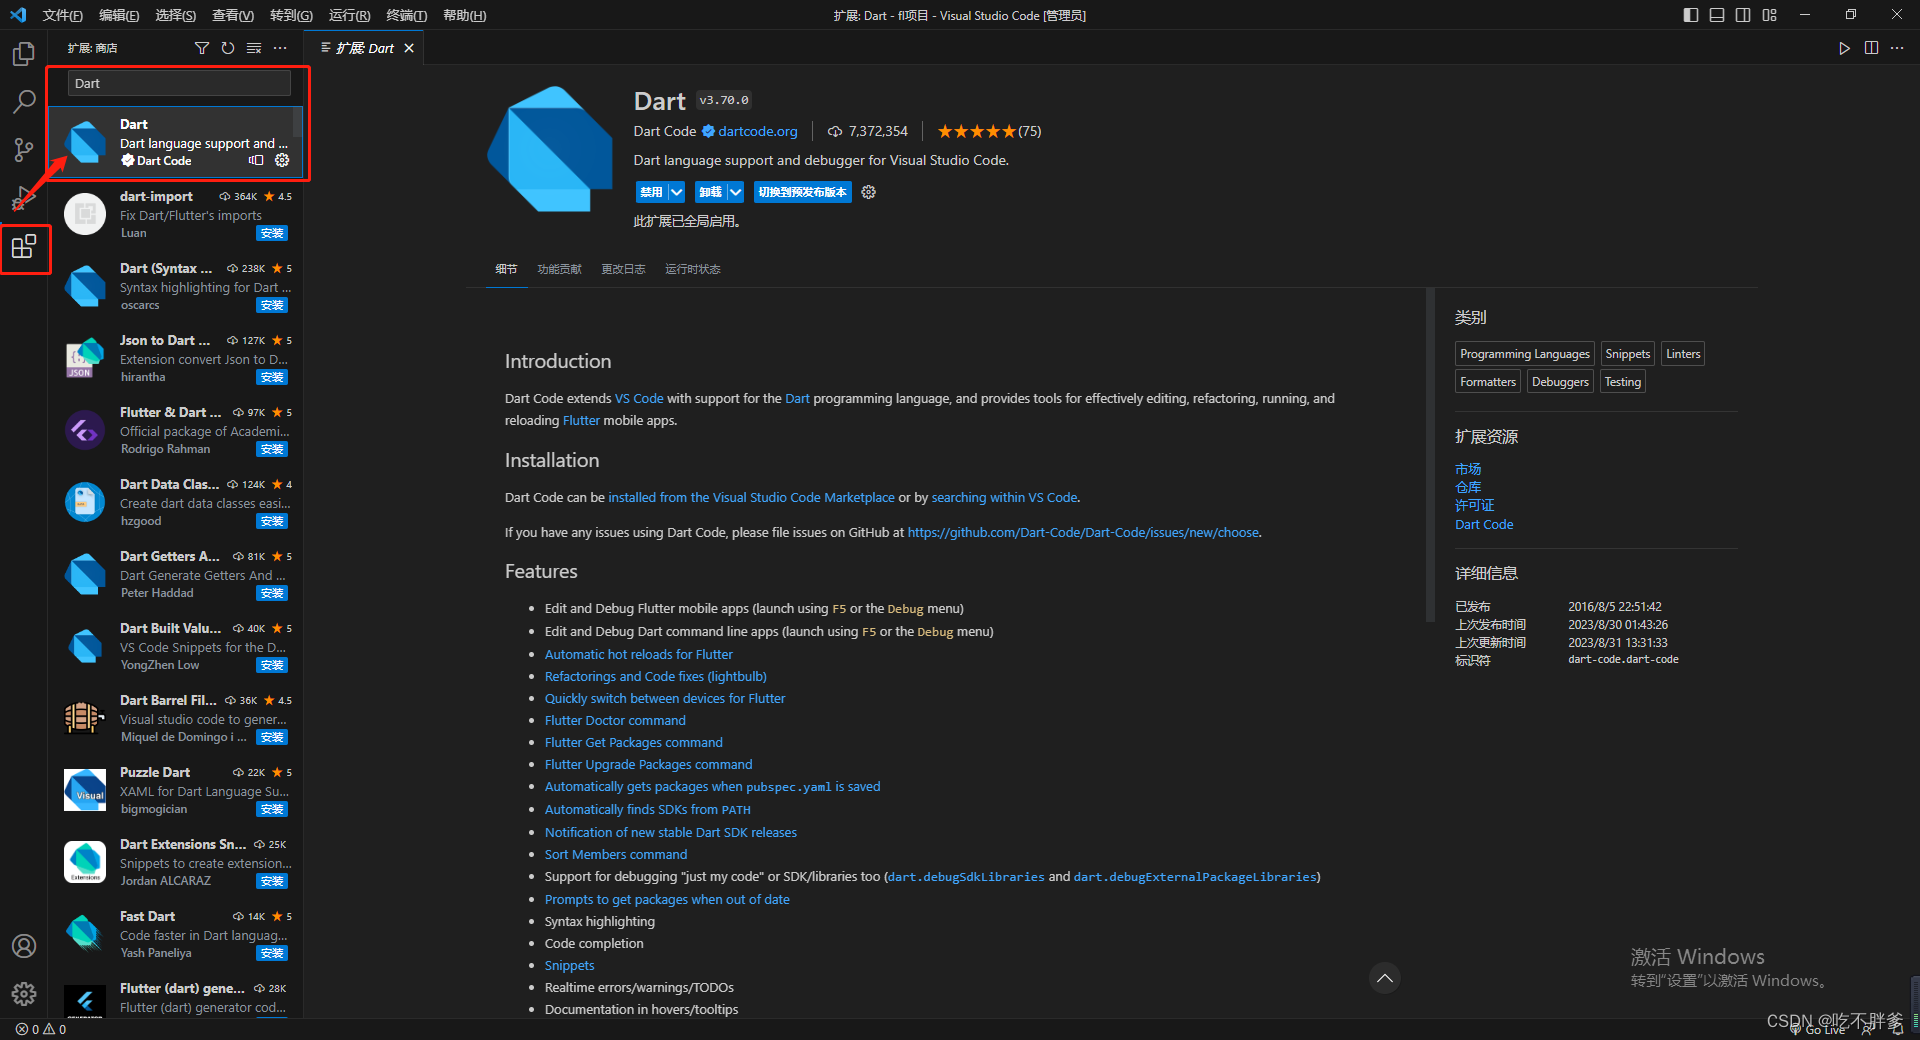Open the editor more actions ellipsis
This screenshot has height=1040, width=1920.
point(1897,48)
